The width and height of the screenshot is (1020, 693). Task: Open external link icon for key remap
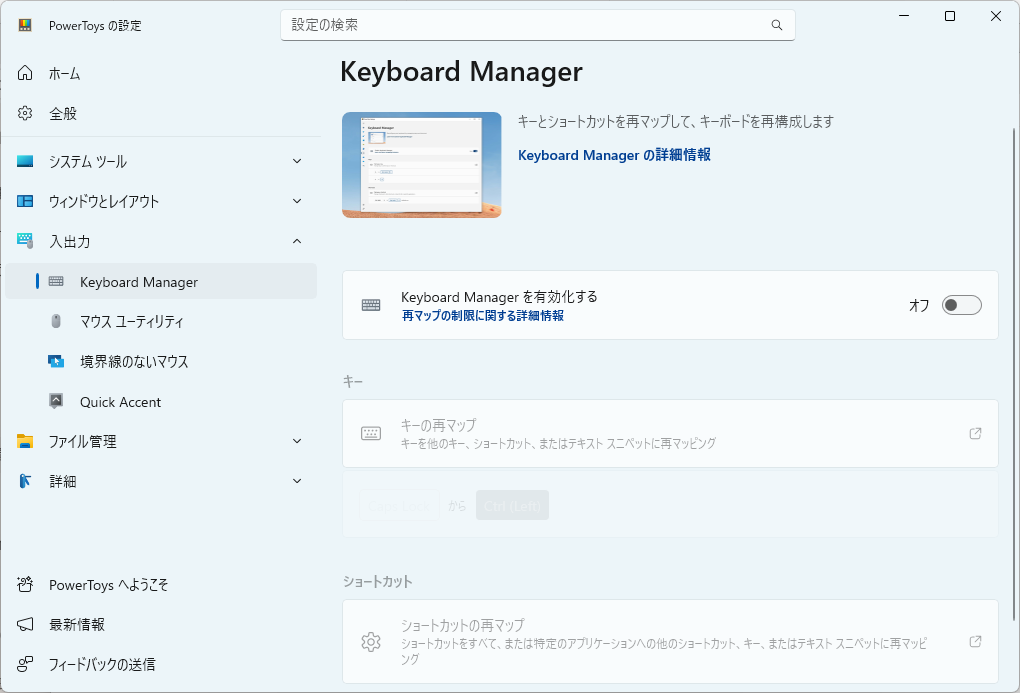[975, 433]
